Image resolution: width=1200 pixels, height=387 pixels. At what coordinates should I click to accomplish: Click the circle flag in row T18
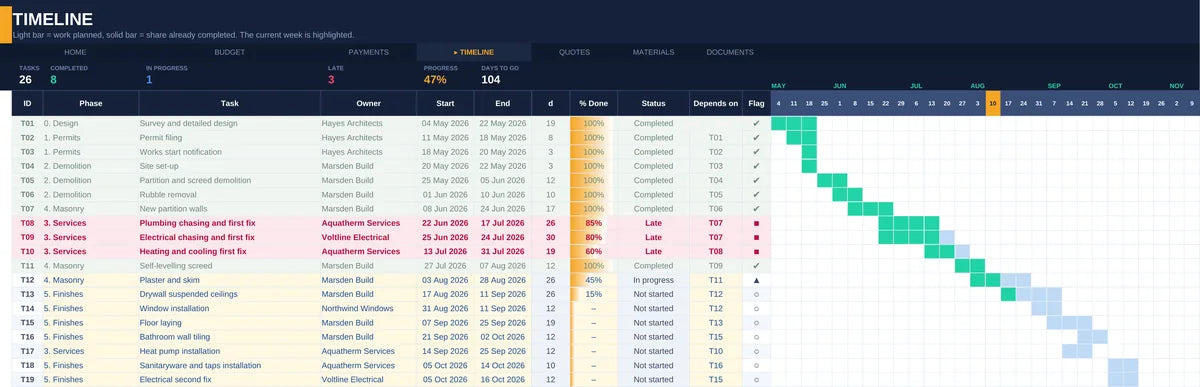(x=756, y=366)
